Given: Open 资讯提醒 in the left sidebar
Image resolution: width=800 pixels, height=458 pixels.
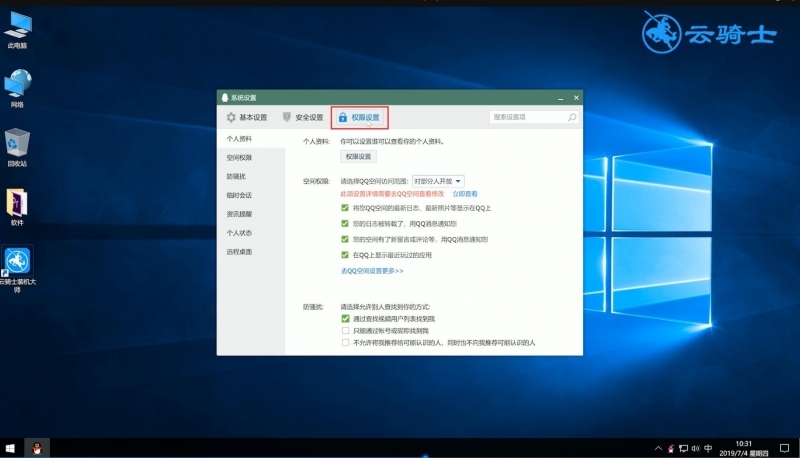Looking at the screenshot, I should 251,214.
